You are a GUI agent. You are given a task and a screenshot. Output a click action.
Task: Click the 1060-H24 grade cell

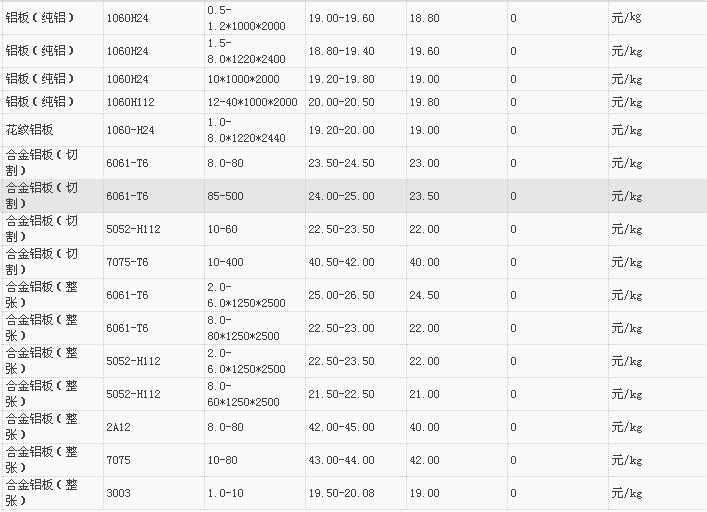[130, 130]
